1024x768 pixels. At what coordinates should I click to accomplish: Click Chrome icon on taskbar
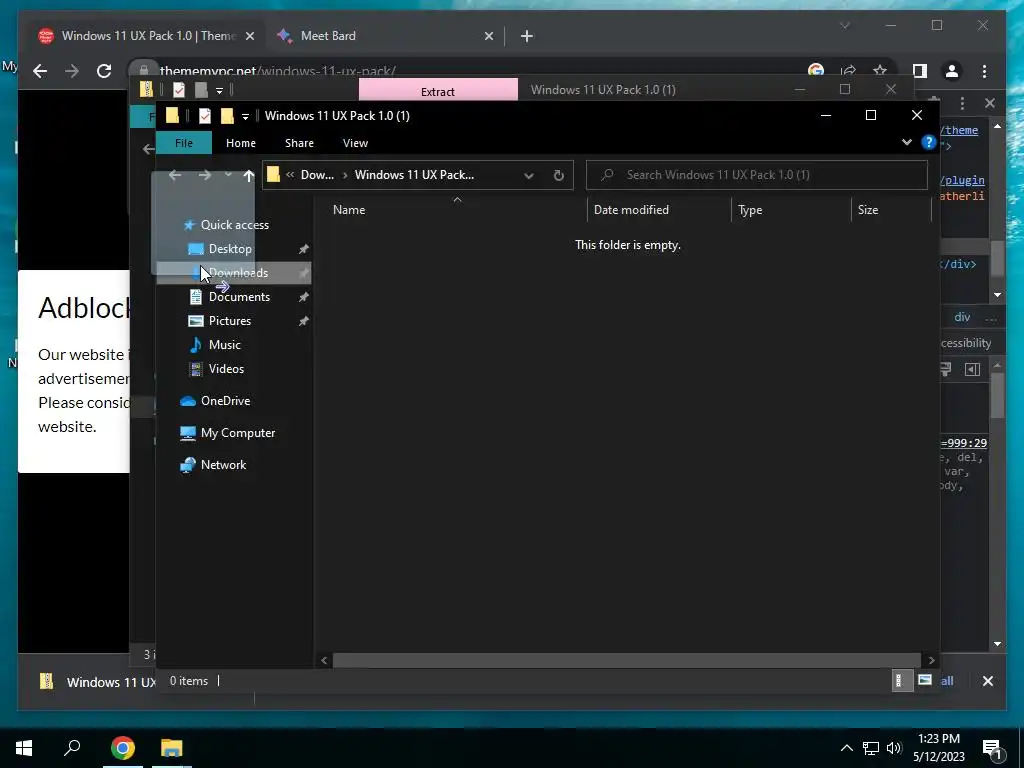click(123, 748)
